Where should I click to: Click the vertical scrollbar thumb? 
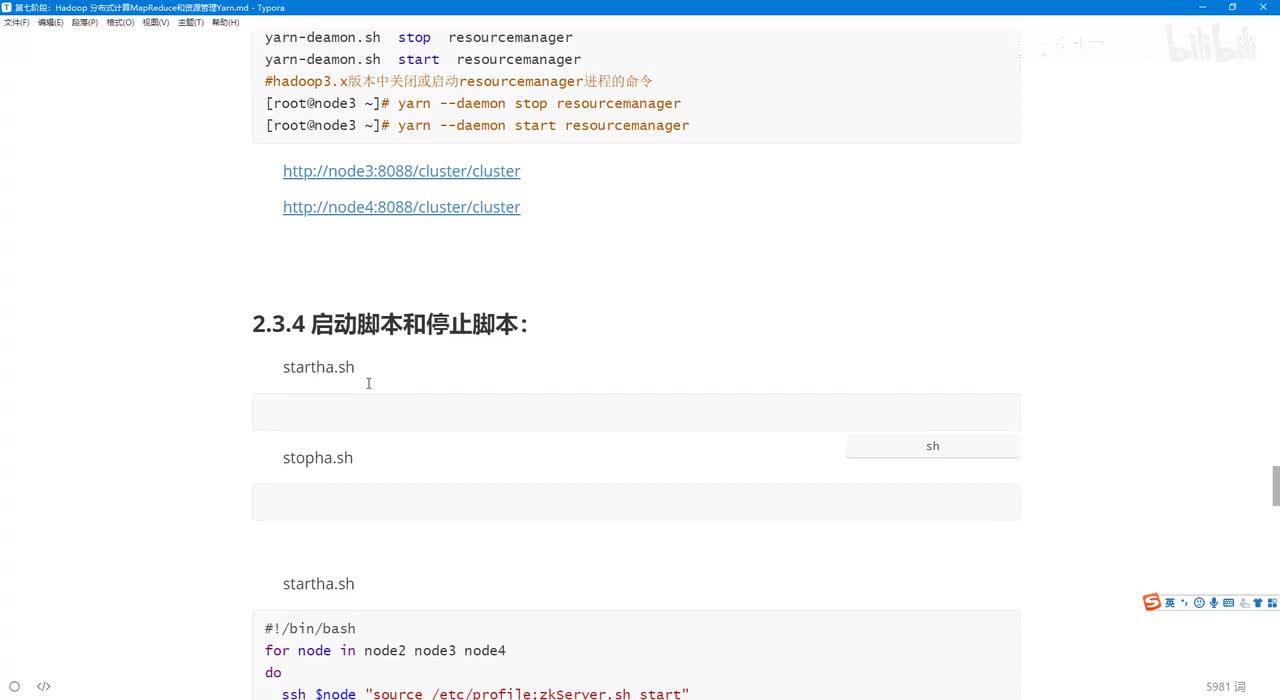[x=1275, y=485]
